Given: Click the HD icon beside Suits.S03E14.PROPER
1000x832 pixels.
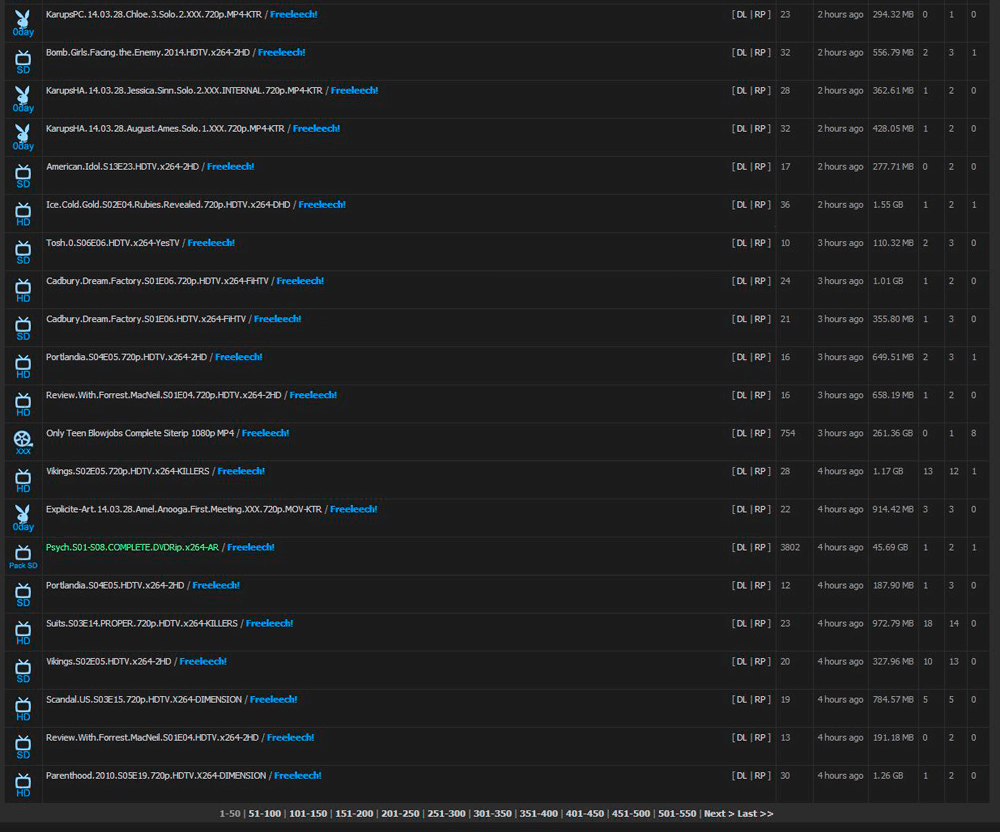Looking at the screenshot, I should pos(23,633).
